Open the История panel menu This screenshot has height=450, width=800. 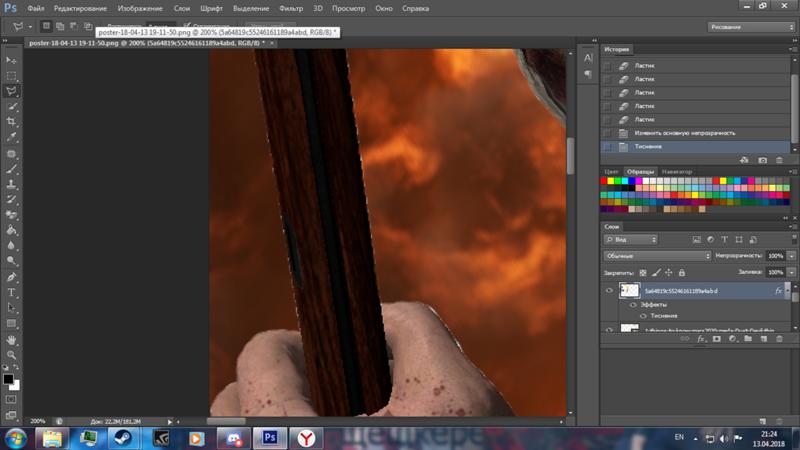pyautogui.click(x=792, y=49)
